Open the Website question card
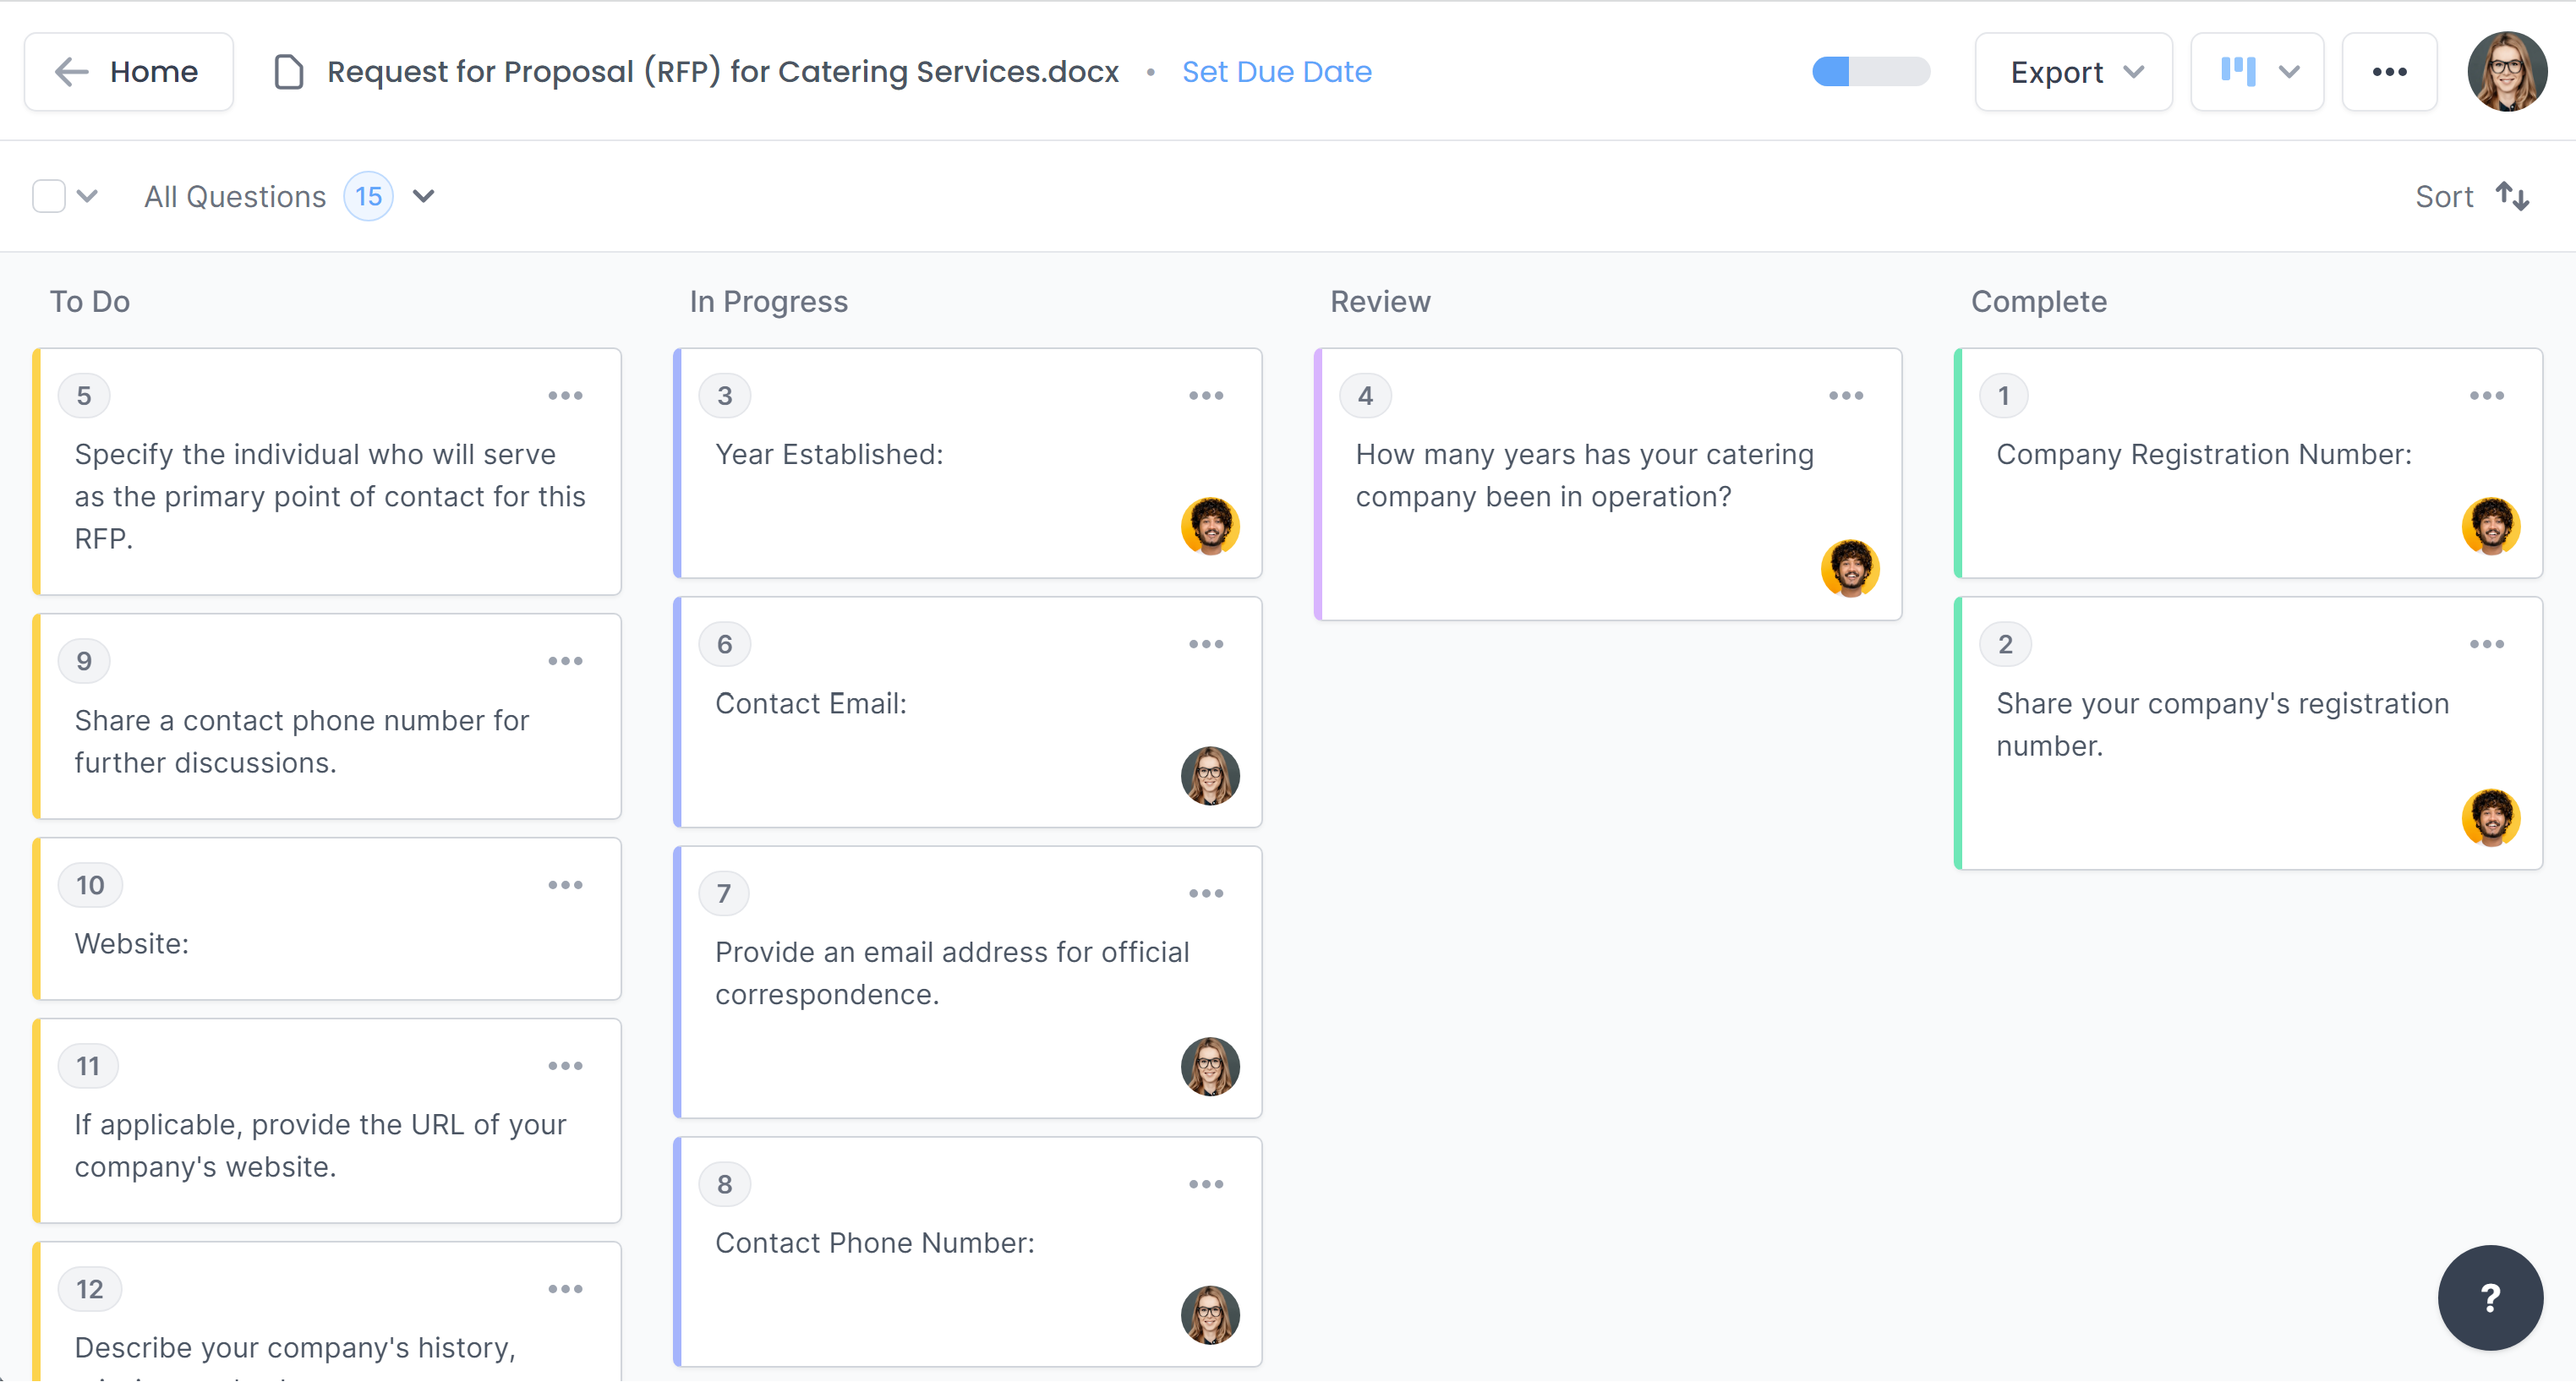The height and width of the screenshot is (1382, 2576). coord(327,918)
